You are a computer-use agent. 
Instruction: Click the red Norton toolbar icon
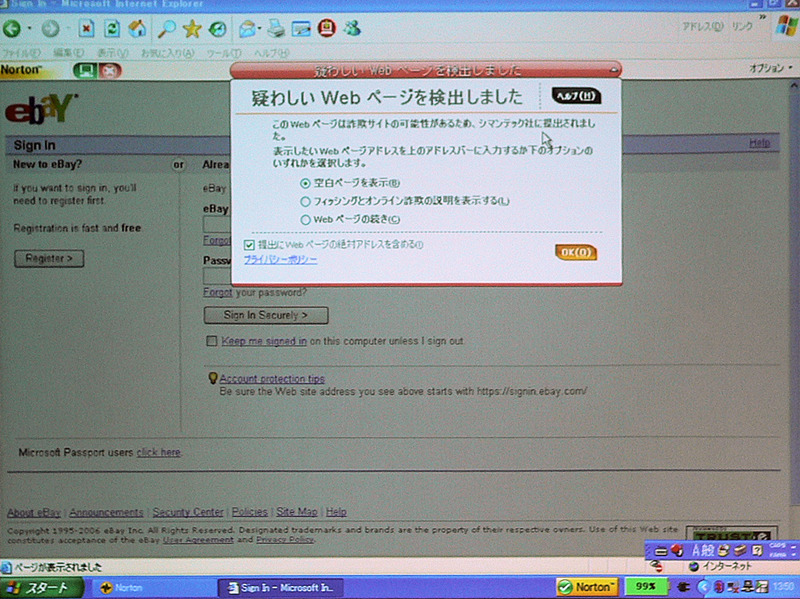tap(110, 70)
